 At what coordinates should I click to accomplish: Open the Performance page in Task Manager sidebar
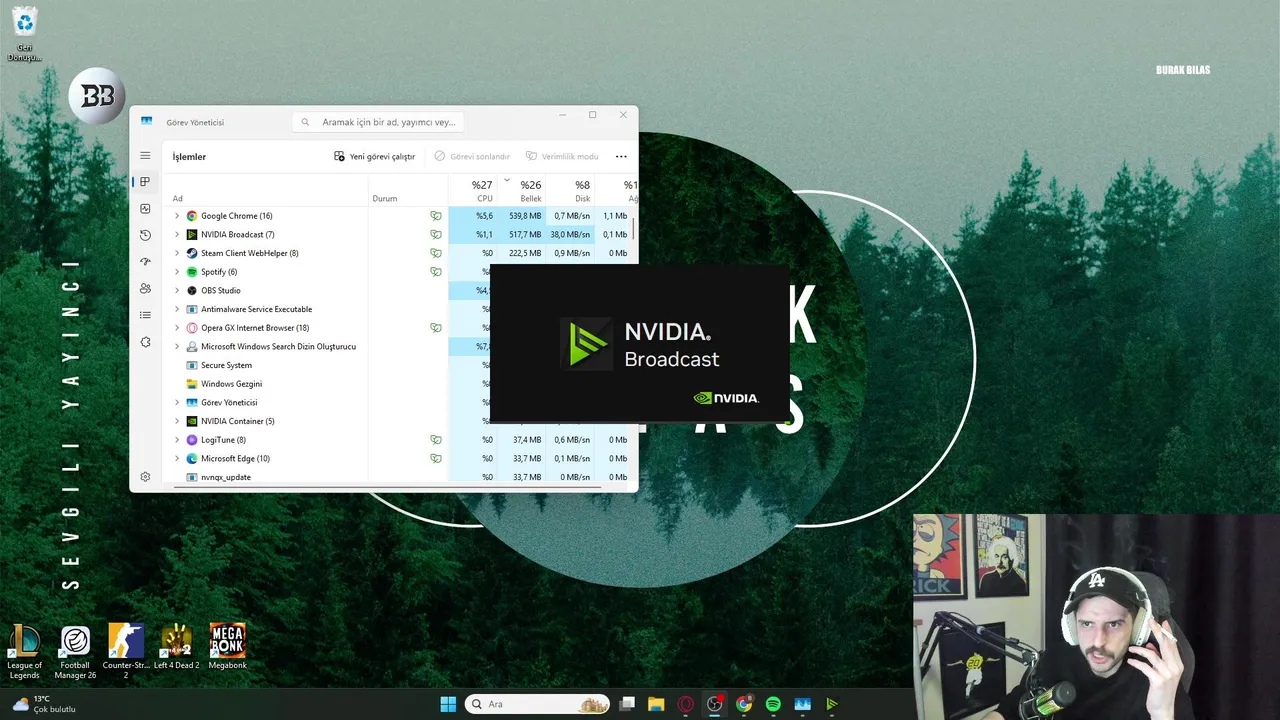145,209
